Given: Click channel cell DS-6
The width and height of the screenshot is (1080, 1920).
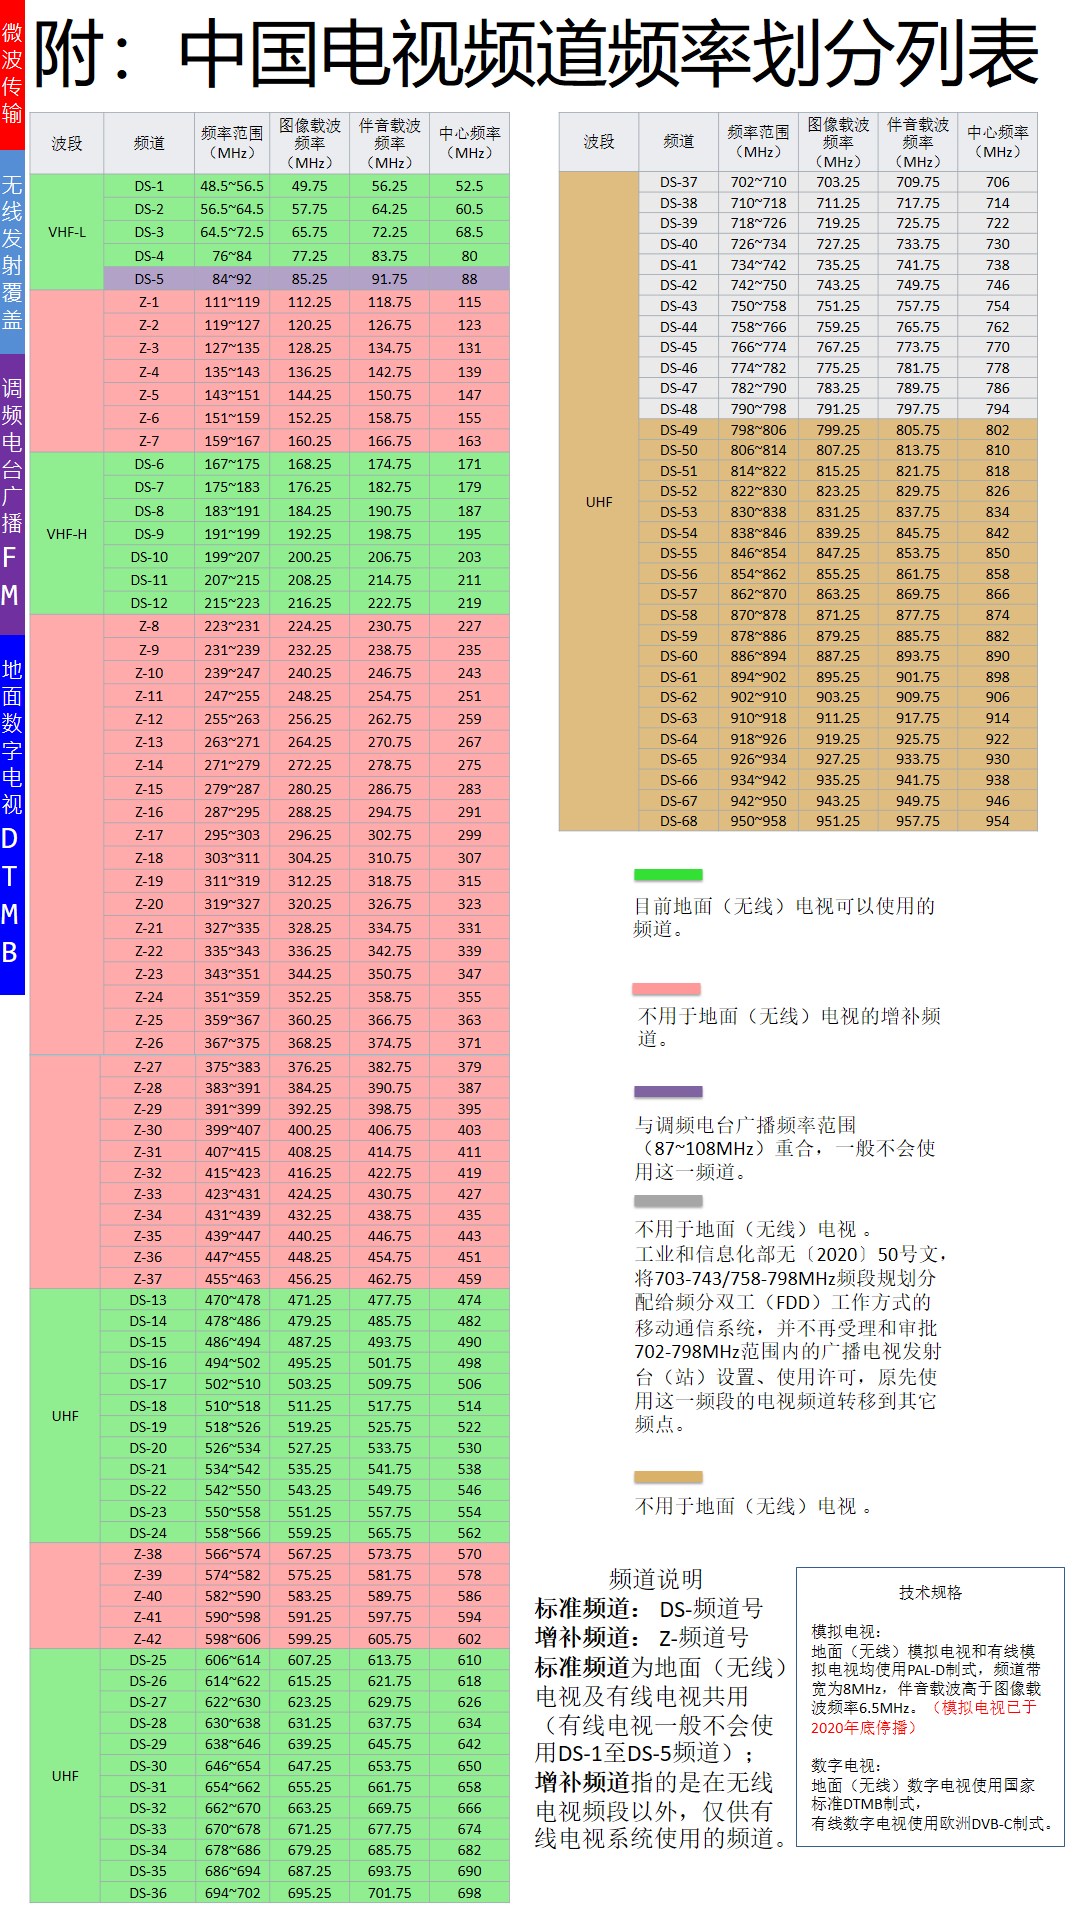Looking at the screenshot, I should pyautogui.click(x=149, y=464).
